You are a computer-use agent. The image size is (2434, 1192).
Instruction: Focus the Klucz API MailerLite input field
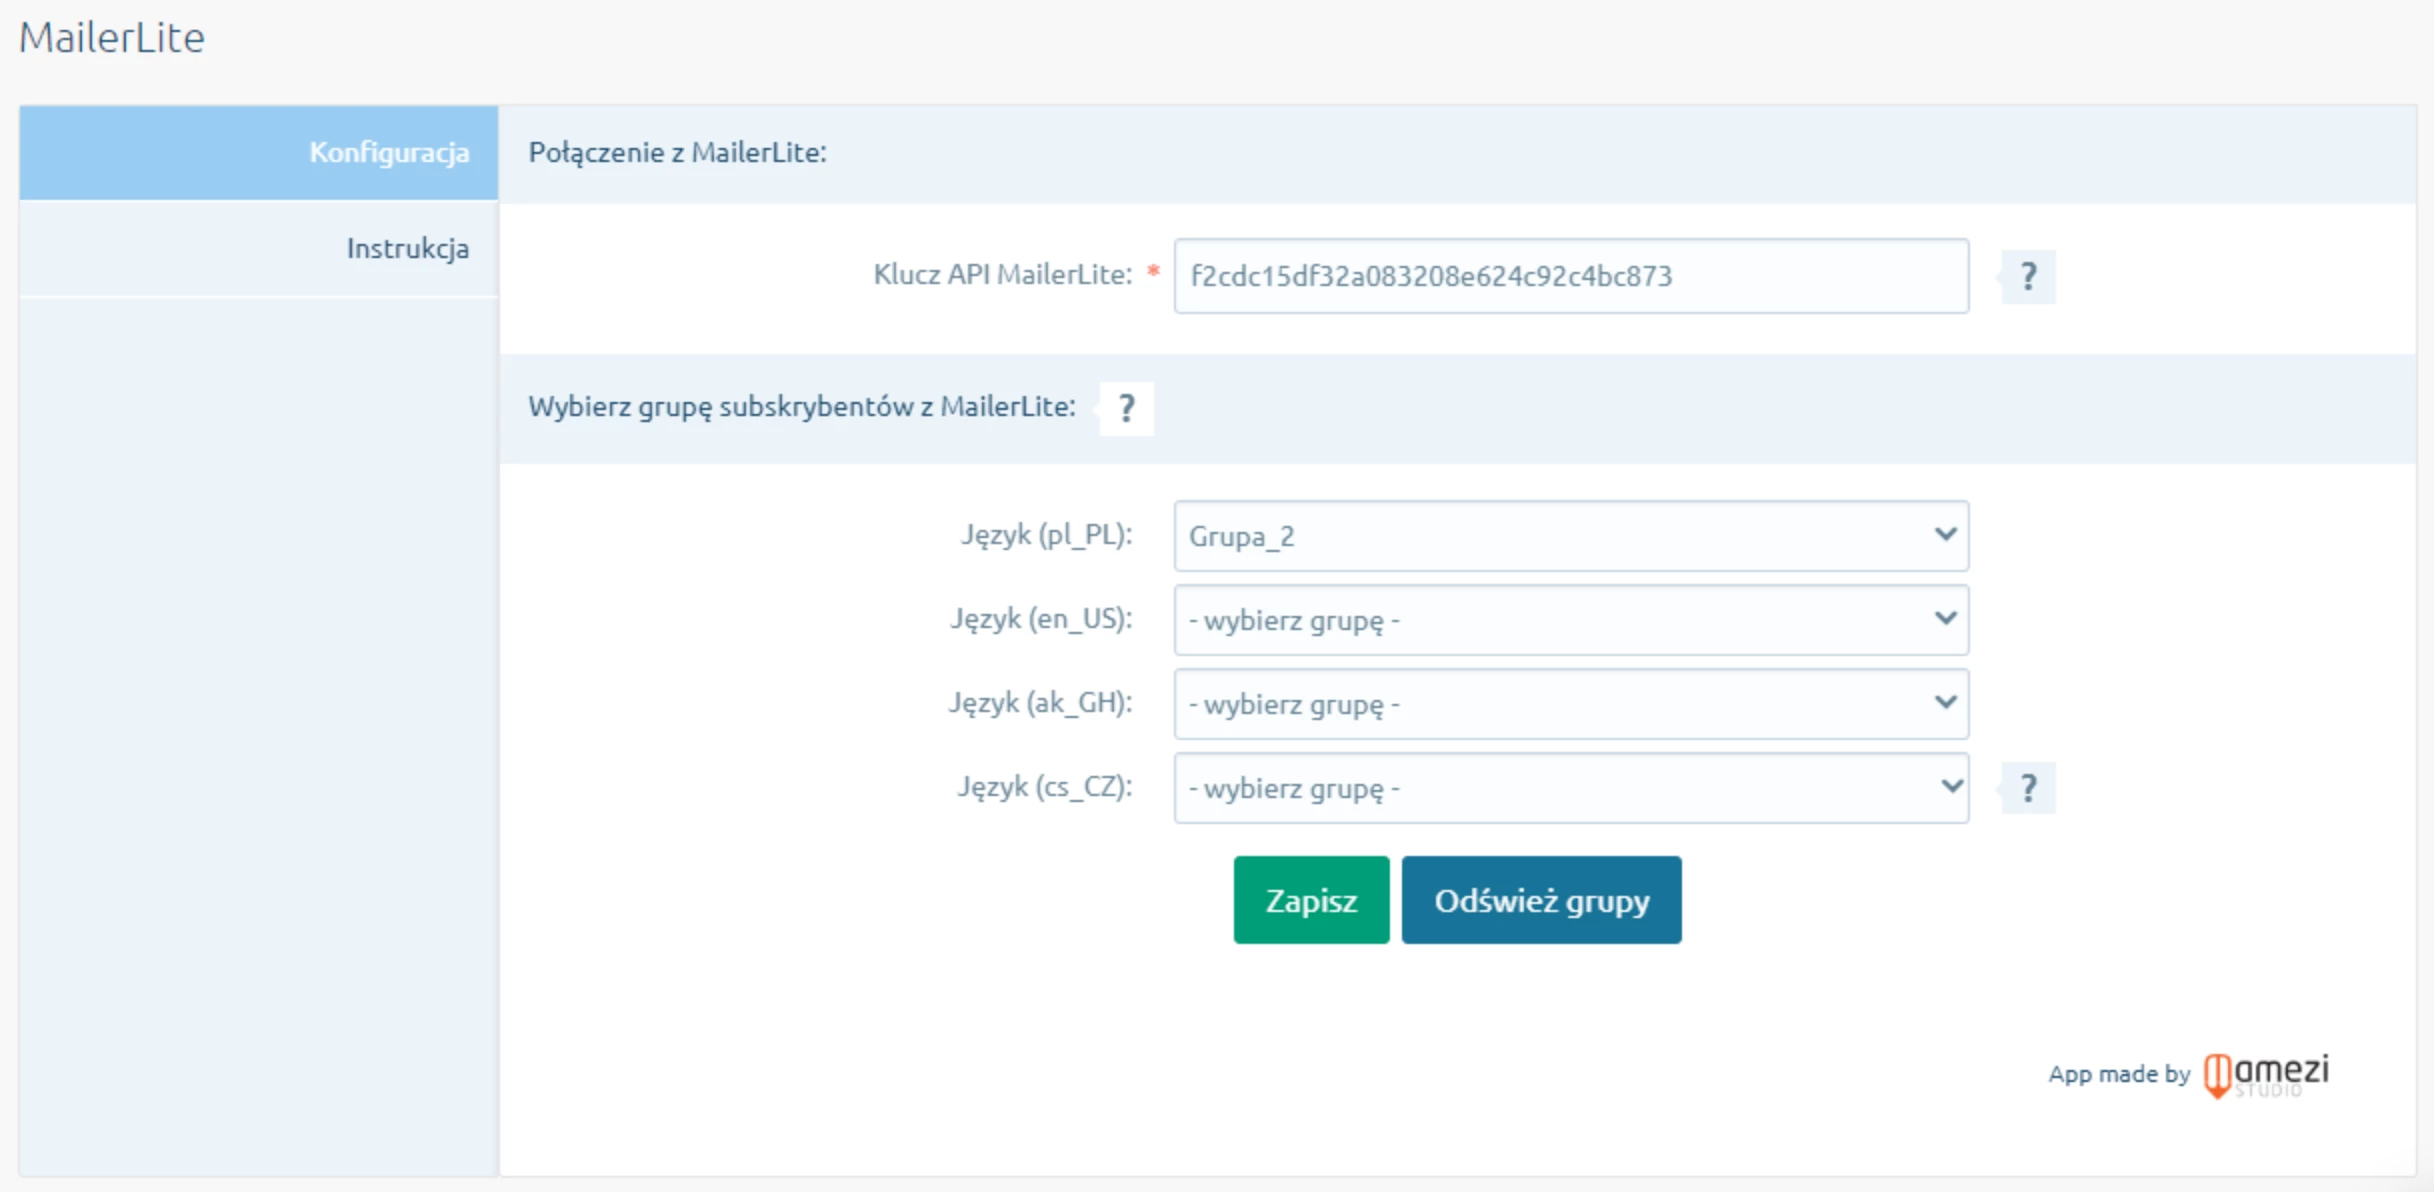tap(1571, 276)
